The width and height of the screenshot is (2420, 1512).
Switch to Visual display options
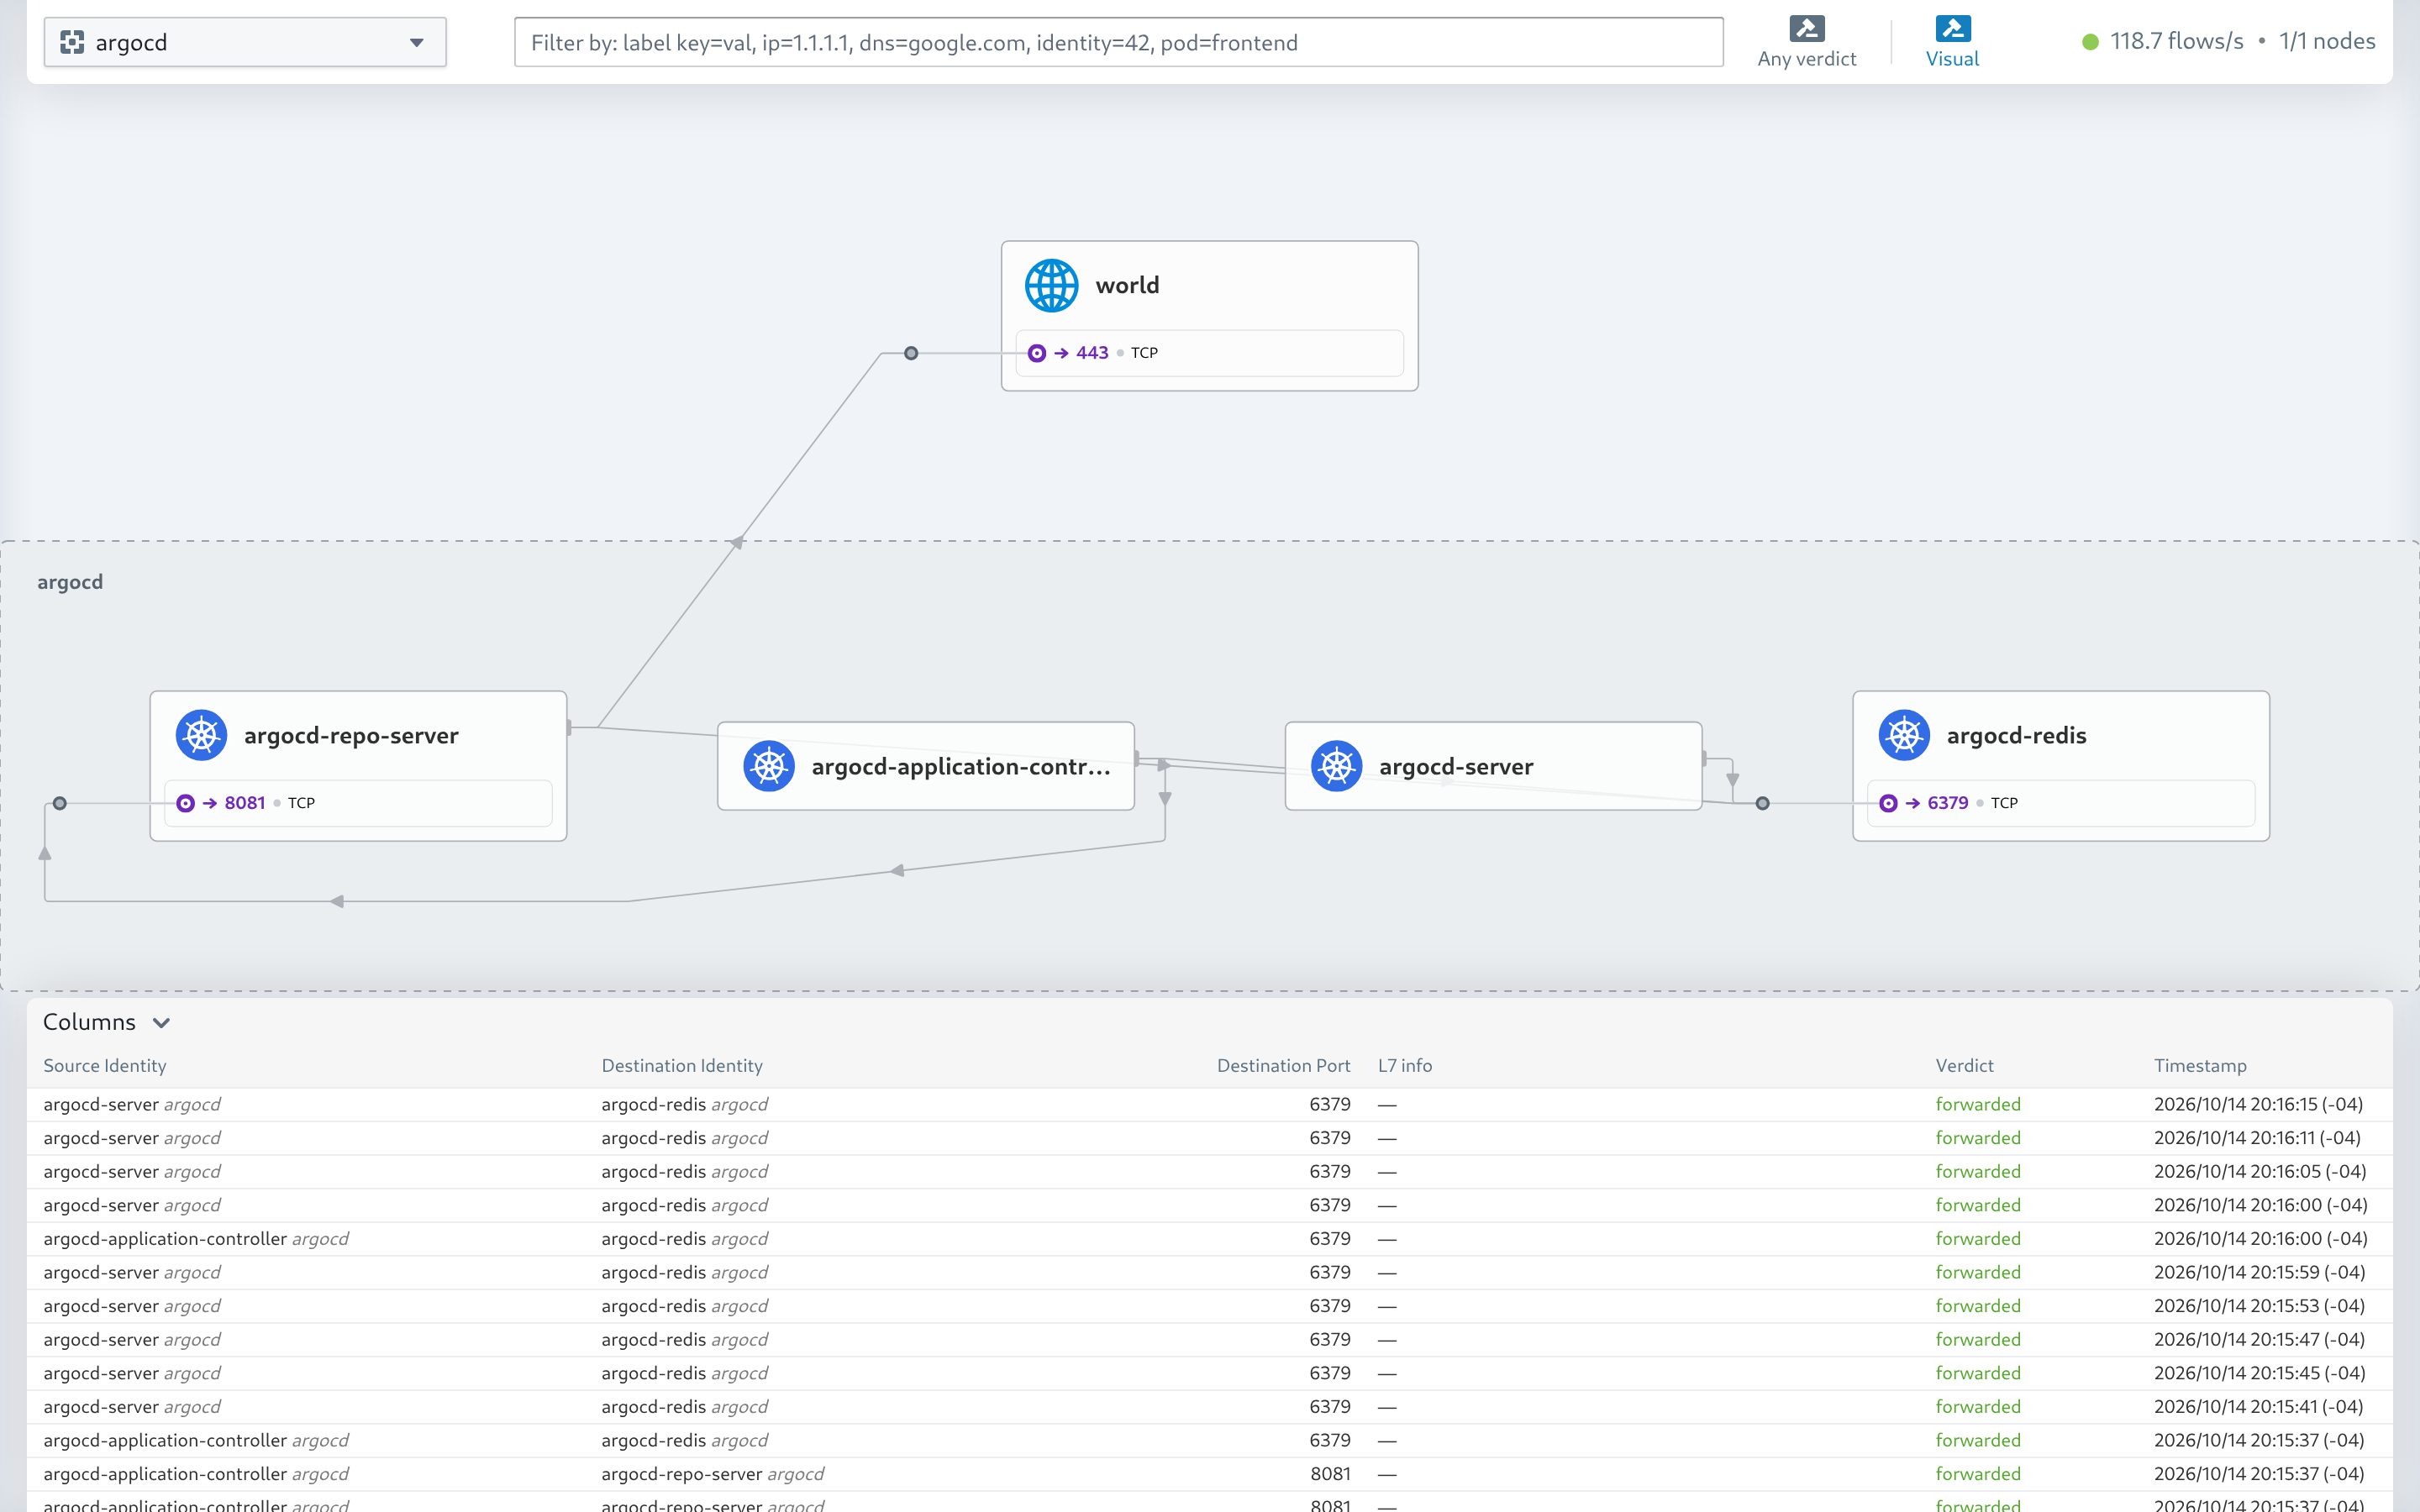tap(1952, 42)
